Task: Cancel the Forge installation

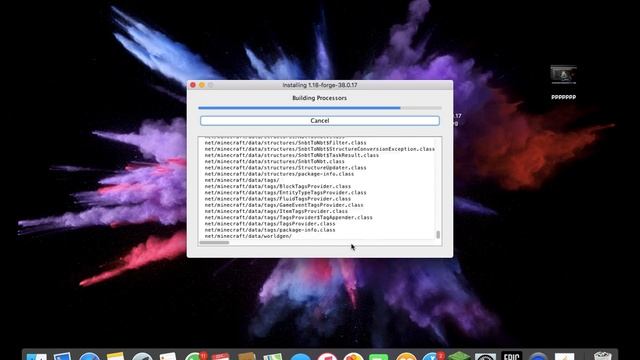Action: pos(320,120)
